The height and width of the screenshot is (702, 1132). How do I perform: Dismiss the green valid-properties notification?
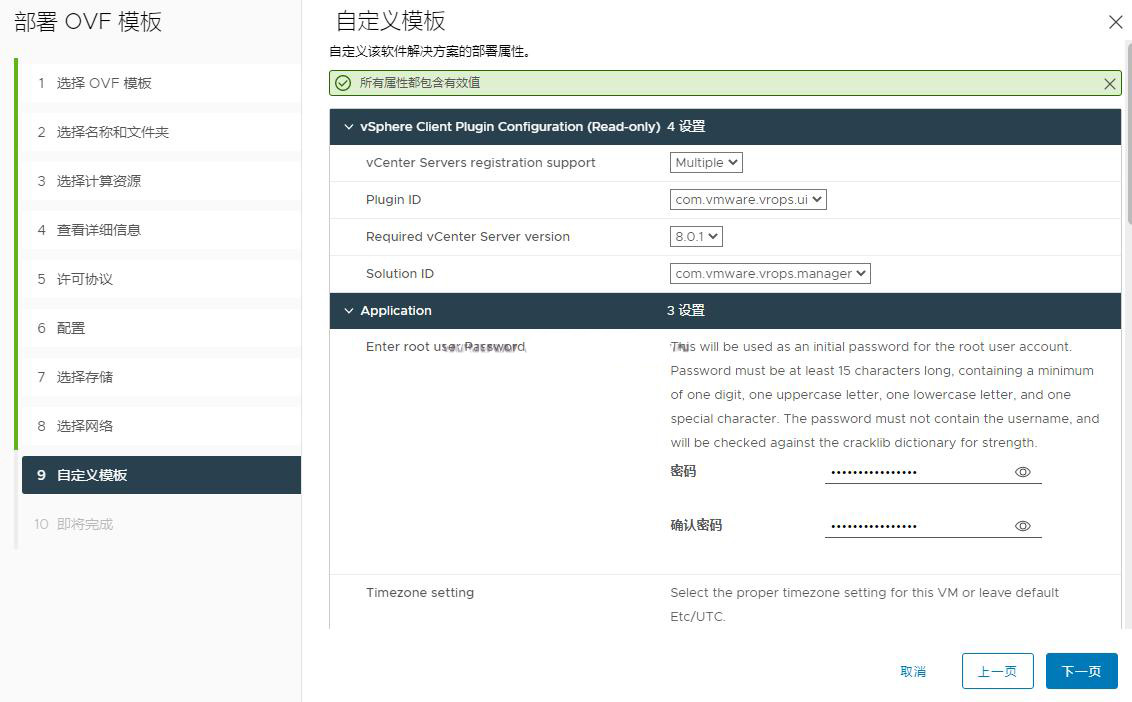[1109, 84]
